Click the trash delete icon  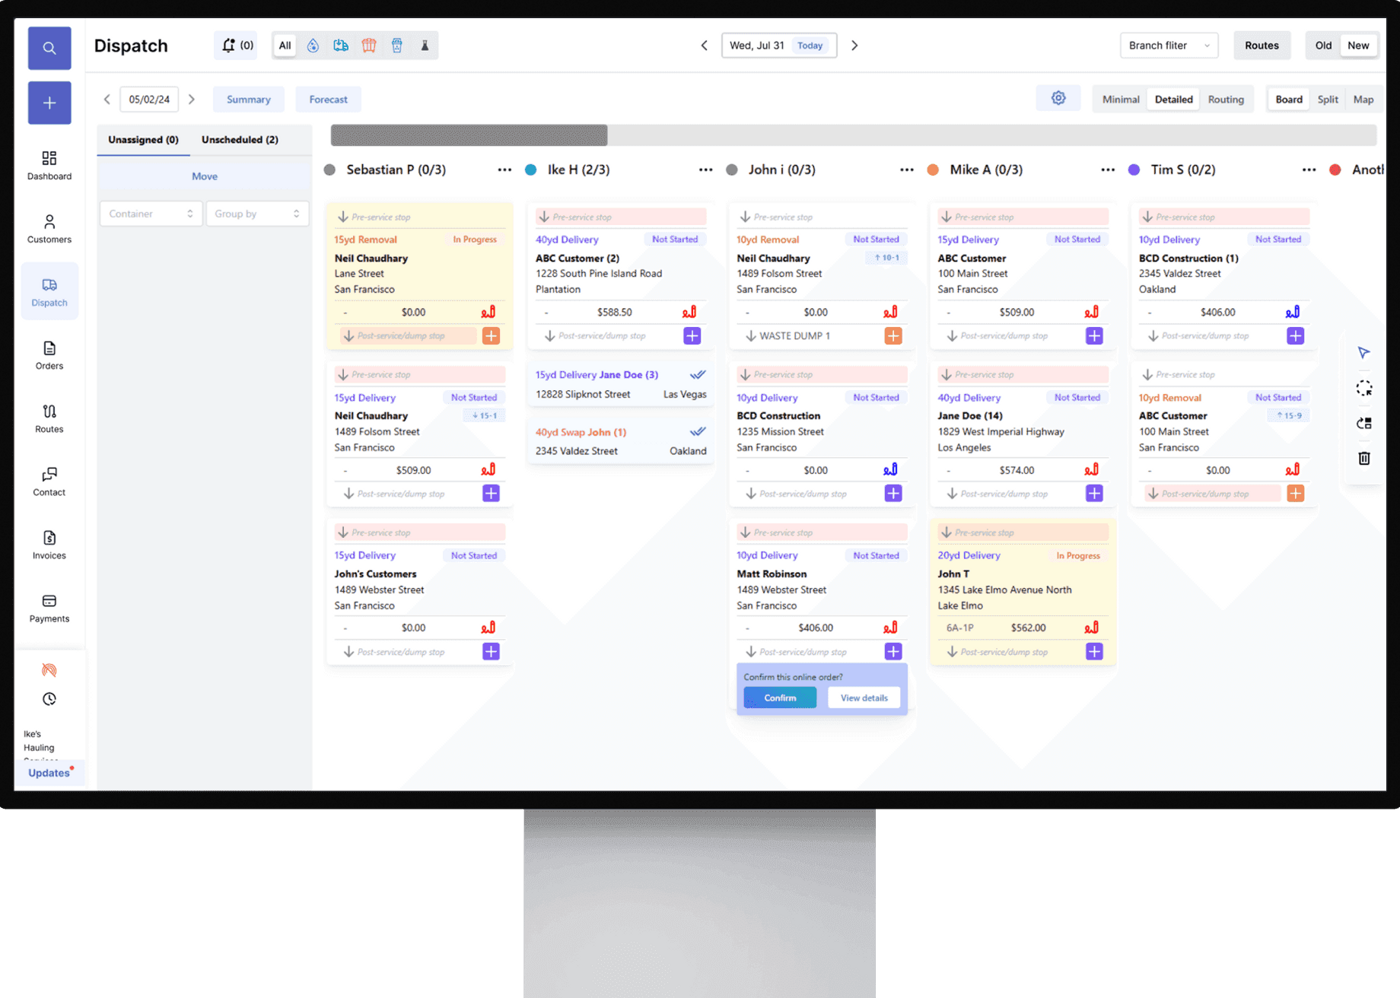[x=1364, y=458]
